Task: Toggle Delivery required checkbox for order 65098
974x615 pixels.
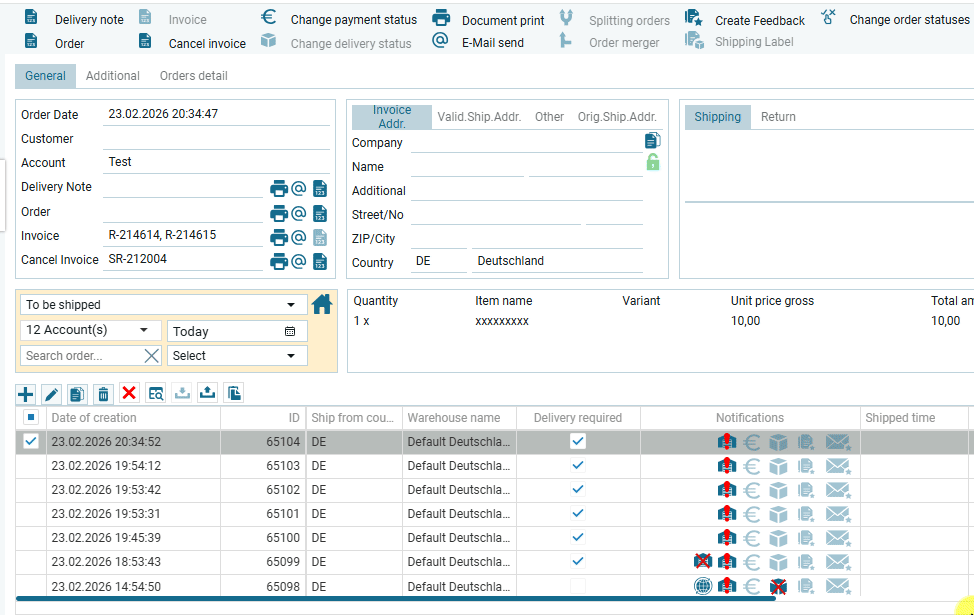Action: 578,586
